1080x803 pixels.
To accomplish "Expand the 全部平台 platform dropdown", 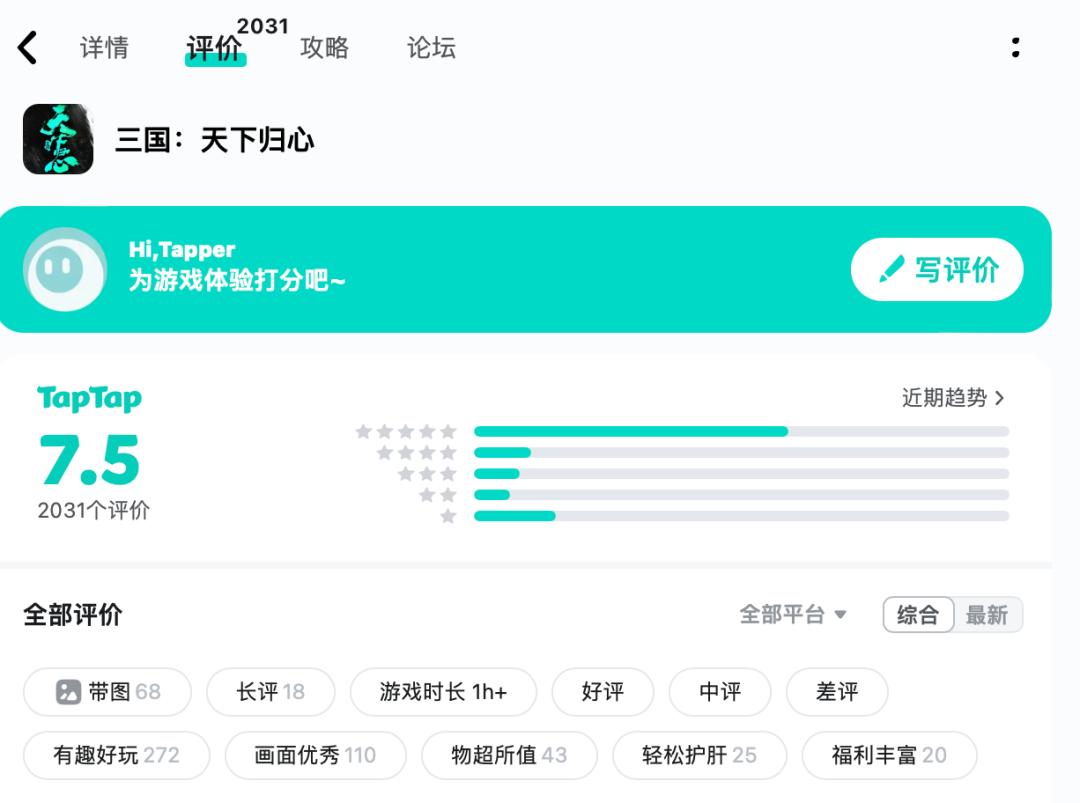I will pyautogui.click(x=793, y=615).
